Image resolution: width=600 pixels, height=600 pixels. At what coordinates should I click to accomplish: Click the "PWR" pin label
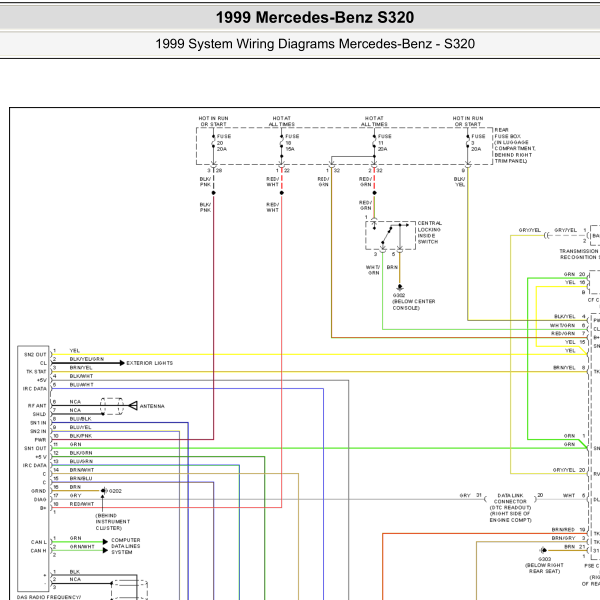pyautogui.click(x=40, y=440)
